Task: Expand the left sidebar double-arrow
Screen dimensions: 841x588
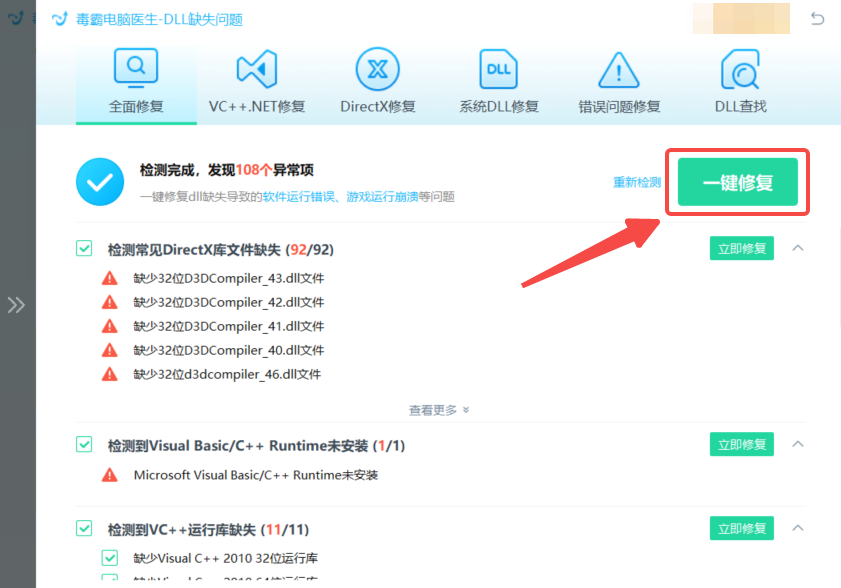Action: 16,305
